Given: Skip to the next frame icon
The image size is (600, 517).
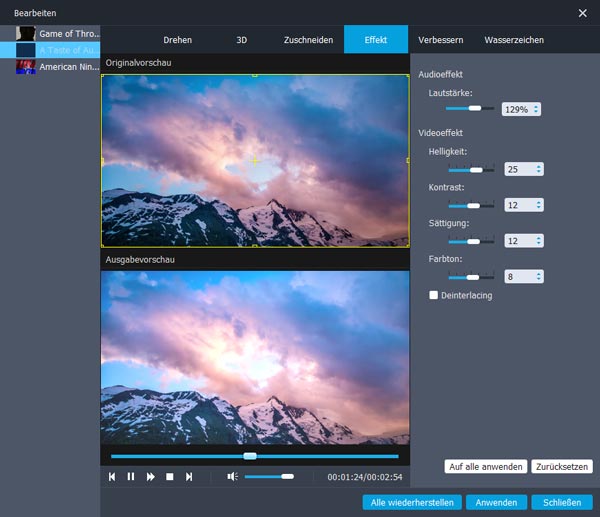Looking at the screenshot, I should (189, 477).
